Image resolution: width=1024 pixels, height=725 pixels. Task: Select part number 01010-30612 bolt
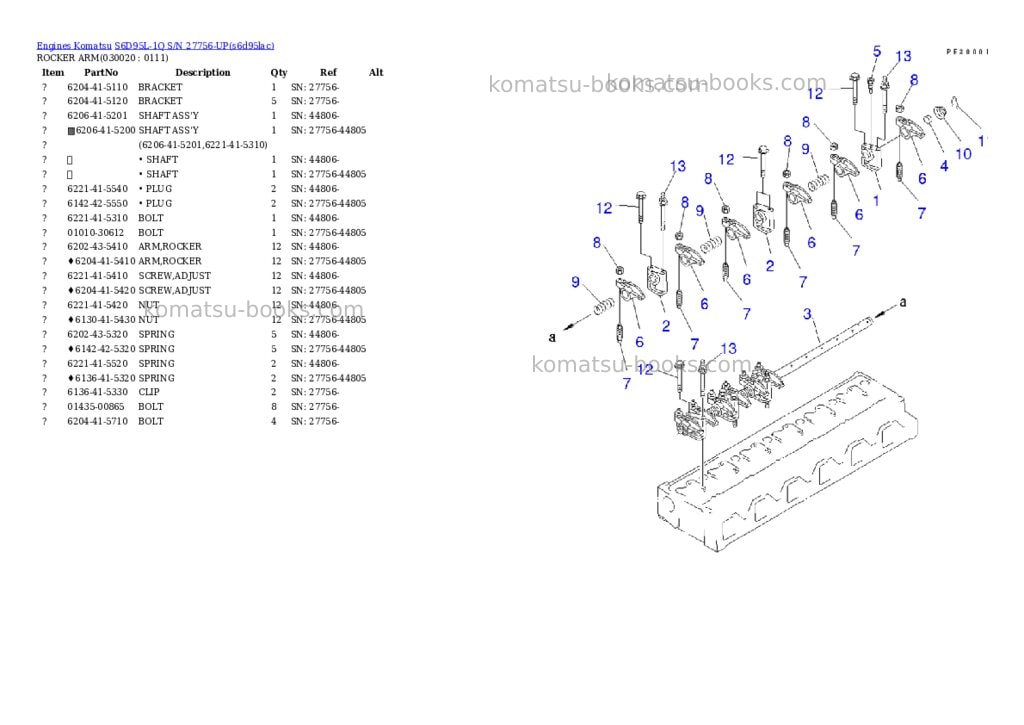pos(95,233)
